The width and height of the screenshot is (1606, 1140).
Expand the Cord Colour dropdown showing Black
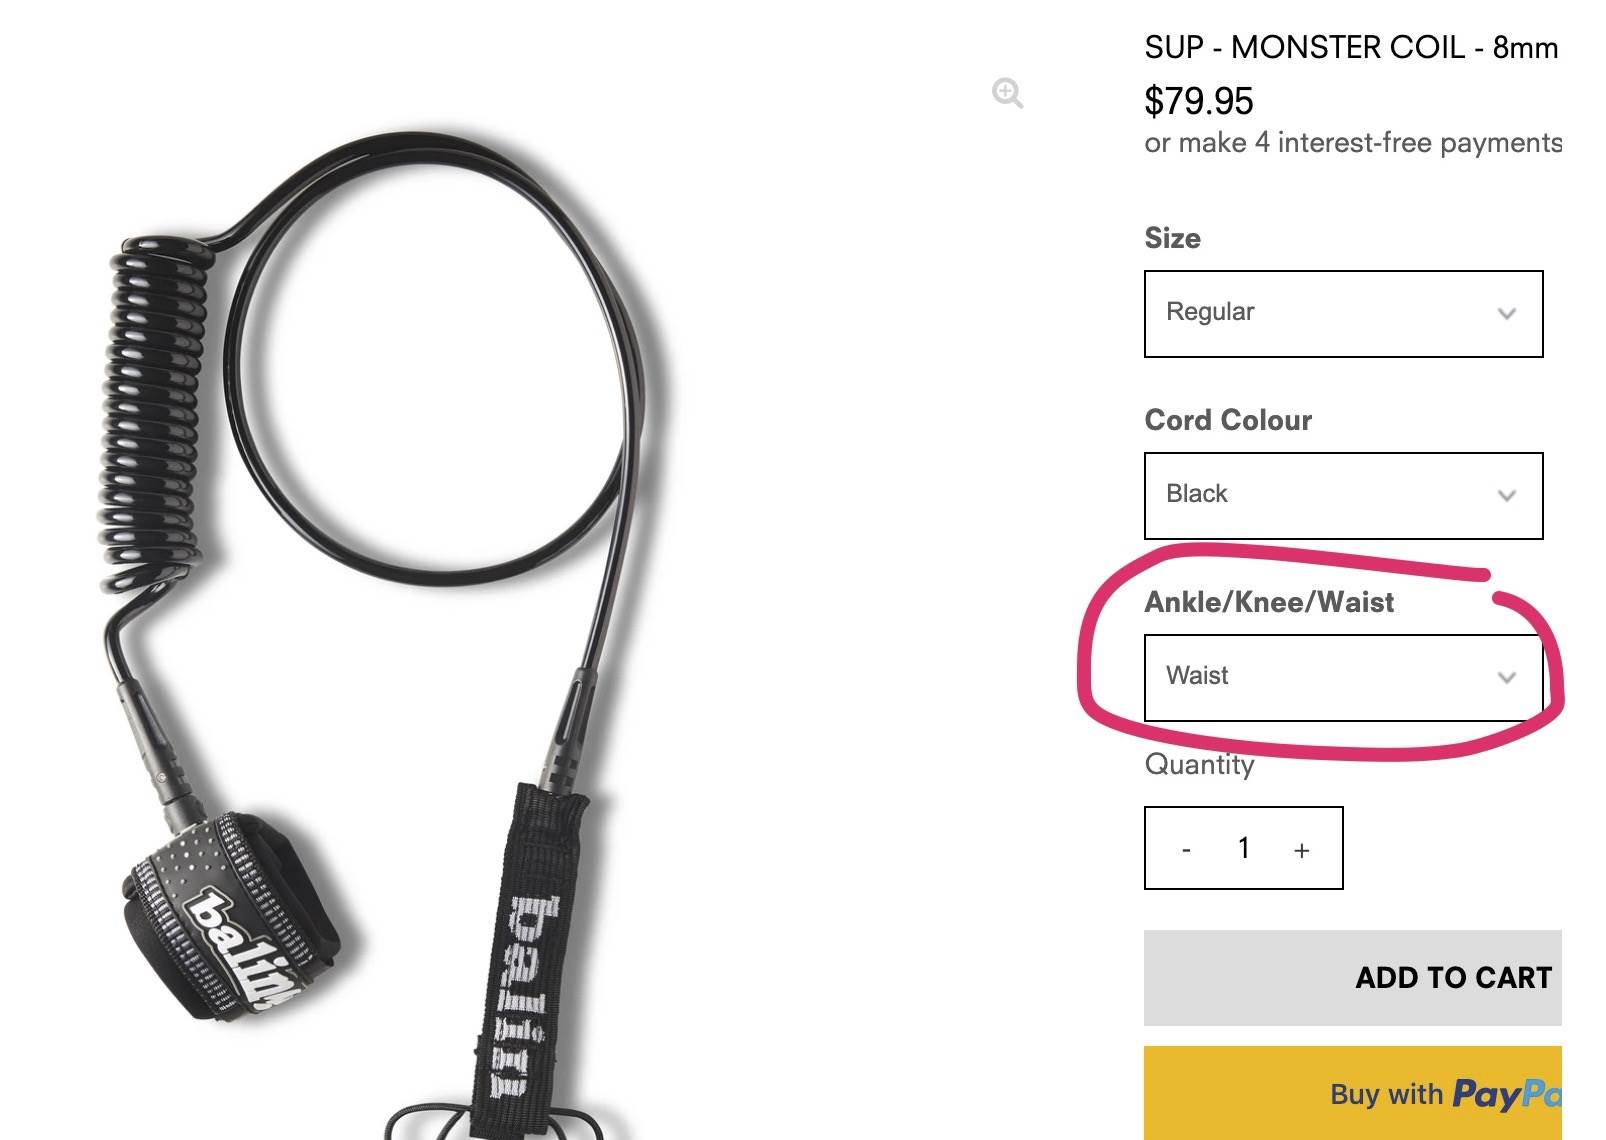tap(1342, 495)
